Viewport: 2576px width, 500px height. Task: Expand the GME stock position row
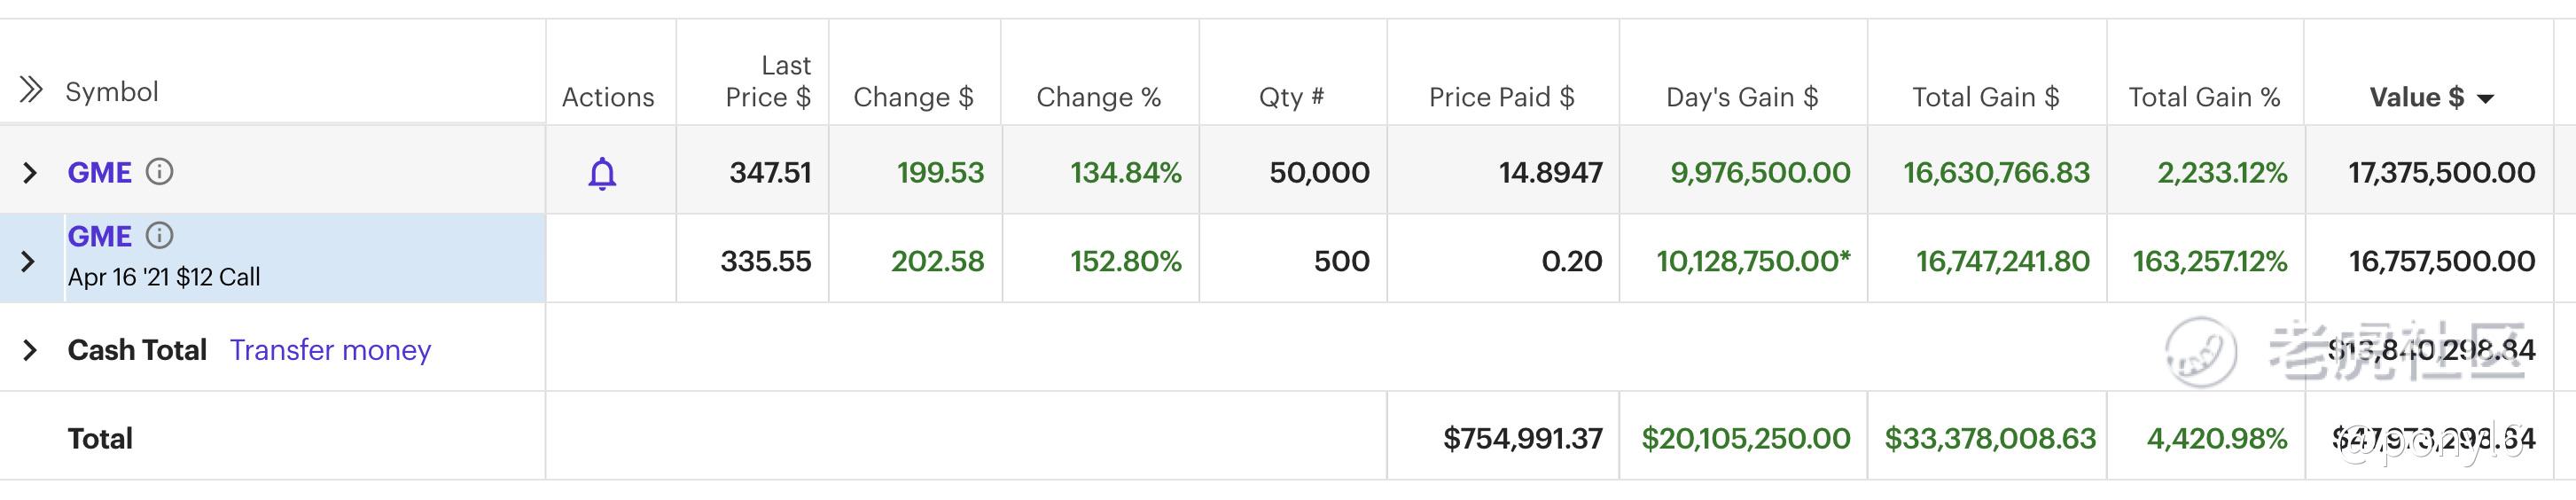(30, 173)
